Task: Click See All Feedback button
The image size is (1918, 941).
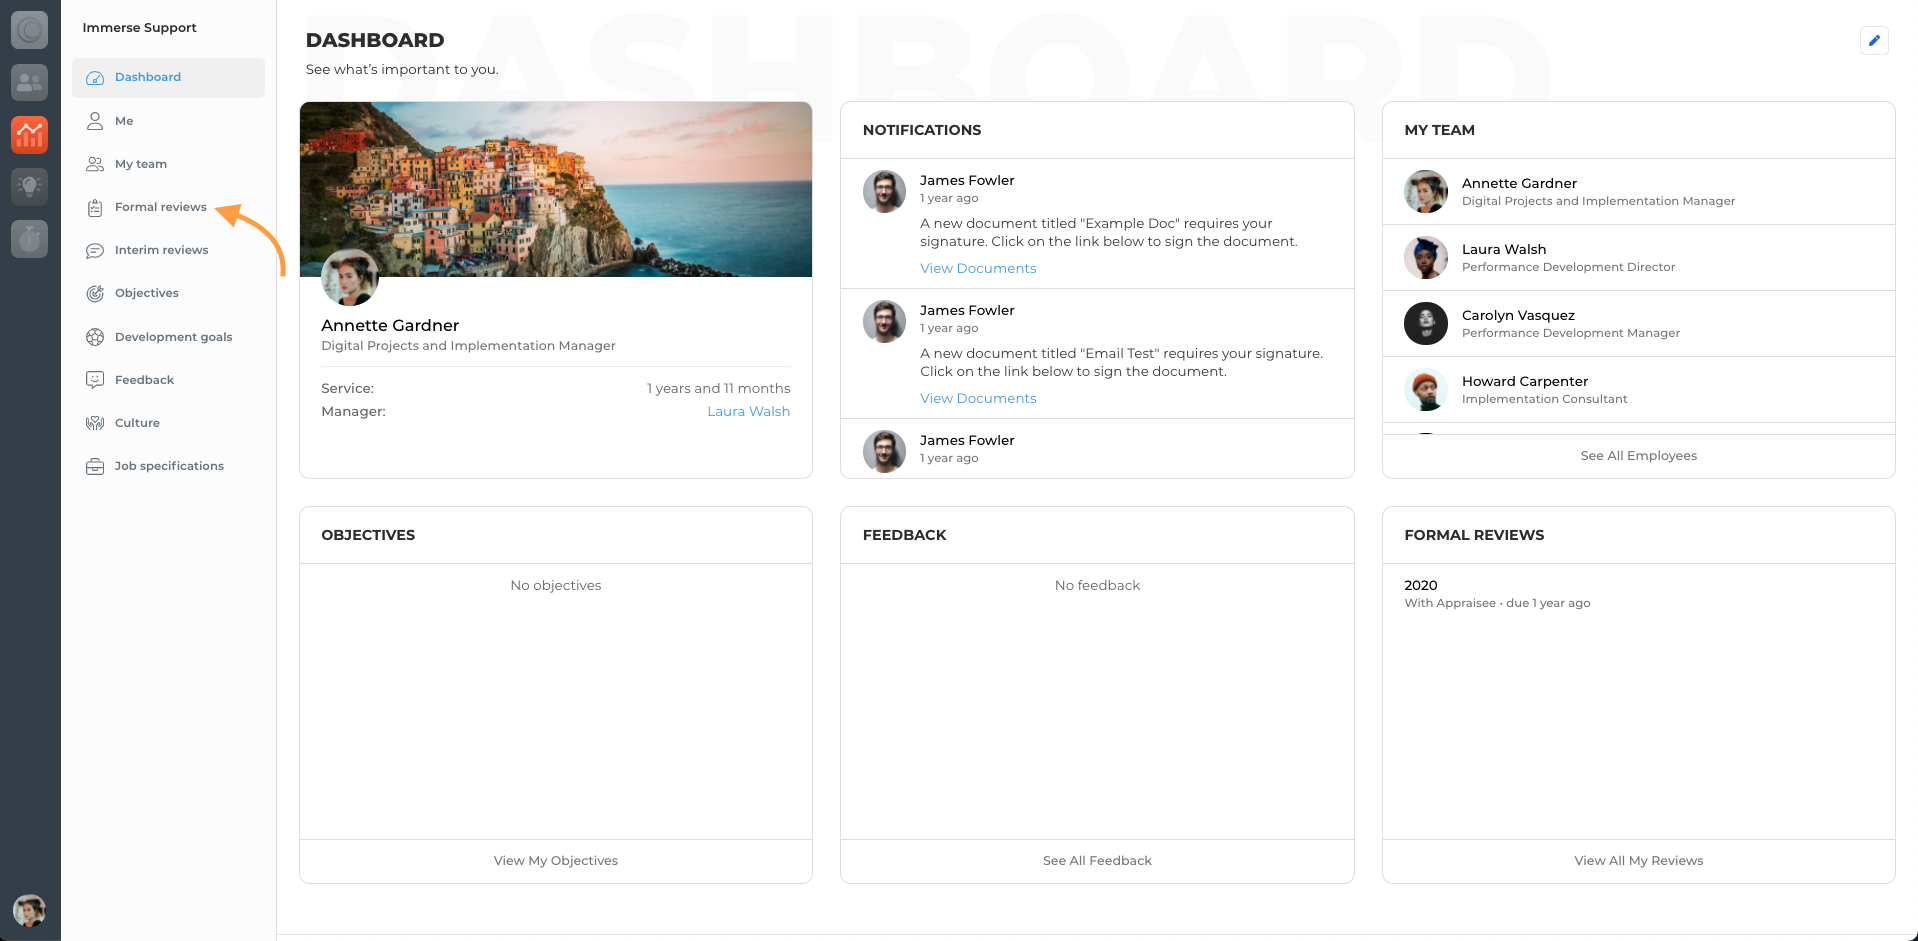Action: coord(1097,861)
